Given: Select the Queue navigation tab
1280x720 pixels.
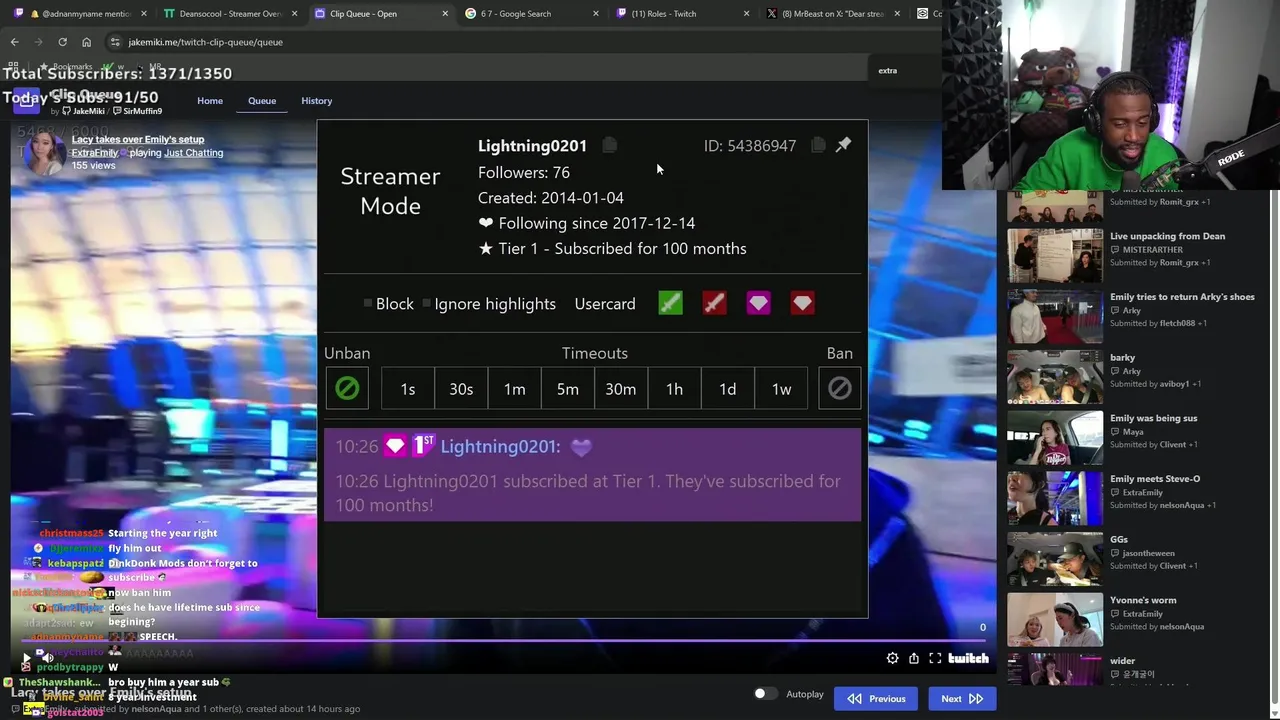Looking at the screenshot, I should click(262, 101).
